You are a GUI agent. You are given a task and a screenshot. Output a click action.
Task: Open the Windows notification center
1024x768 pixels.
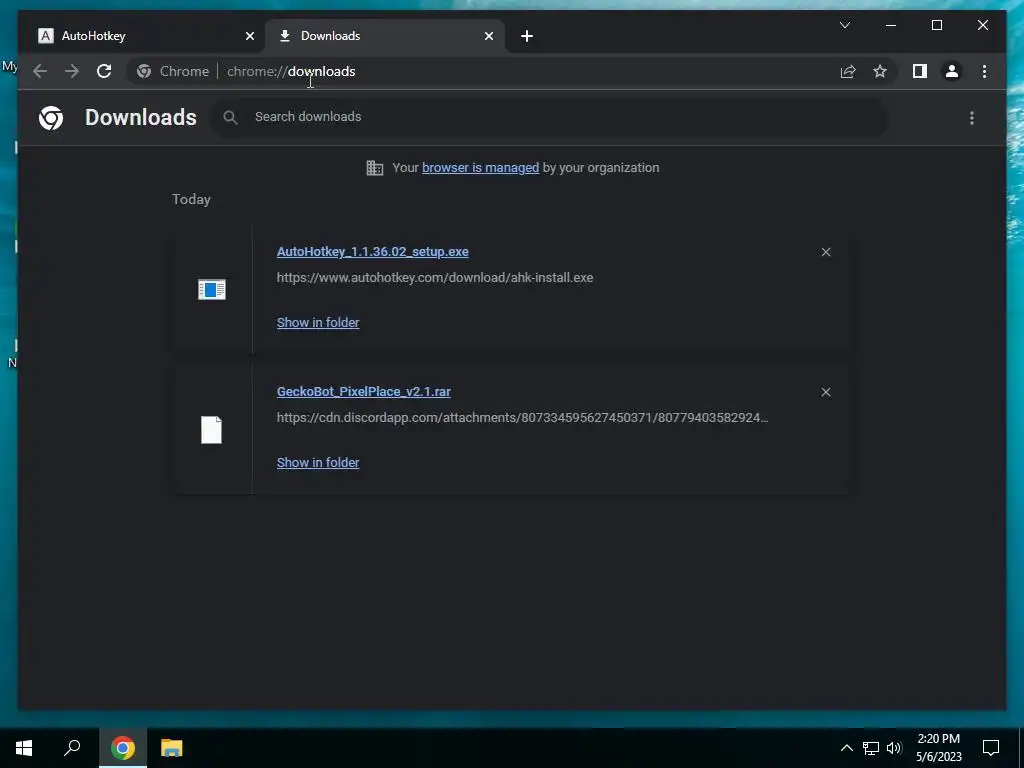(991, 748)
